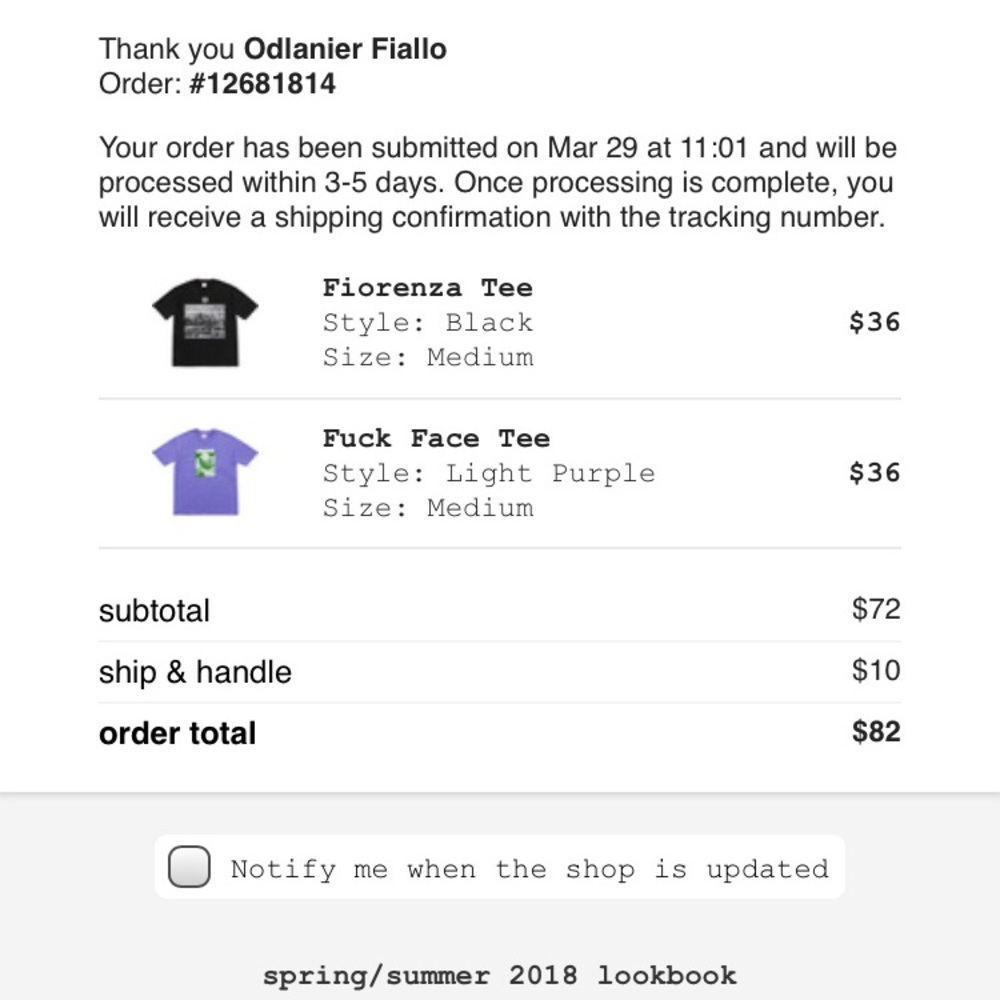The height and width of the screenshot is (1000, 1000).
Task: Select the Fiorenza Tee product name
Action: [x=428, y=288]
